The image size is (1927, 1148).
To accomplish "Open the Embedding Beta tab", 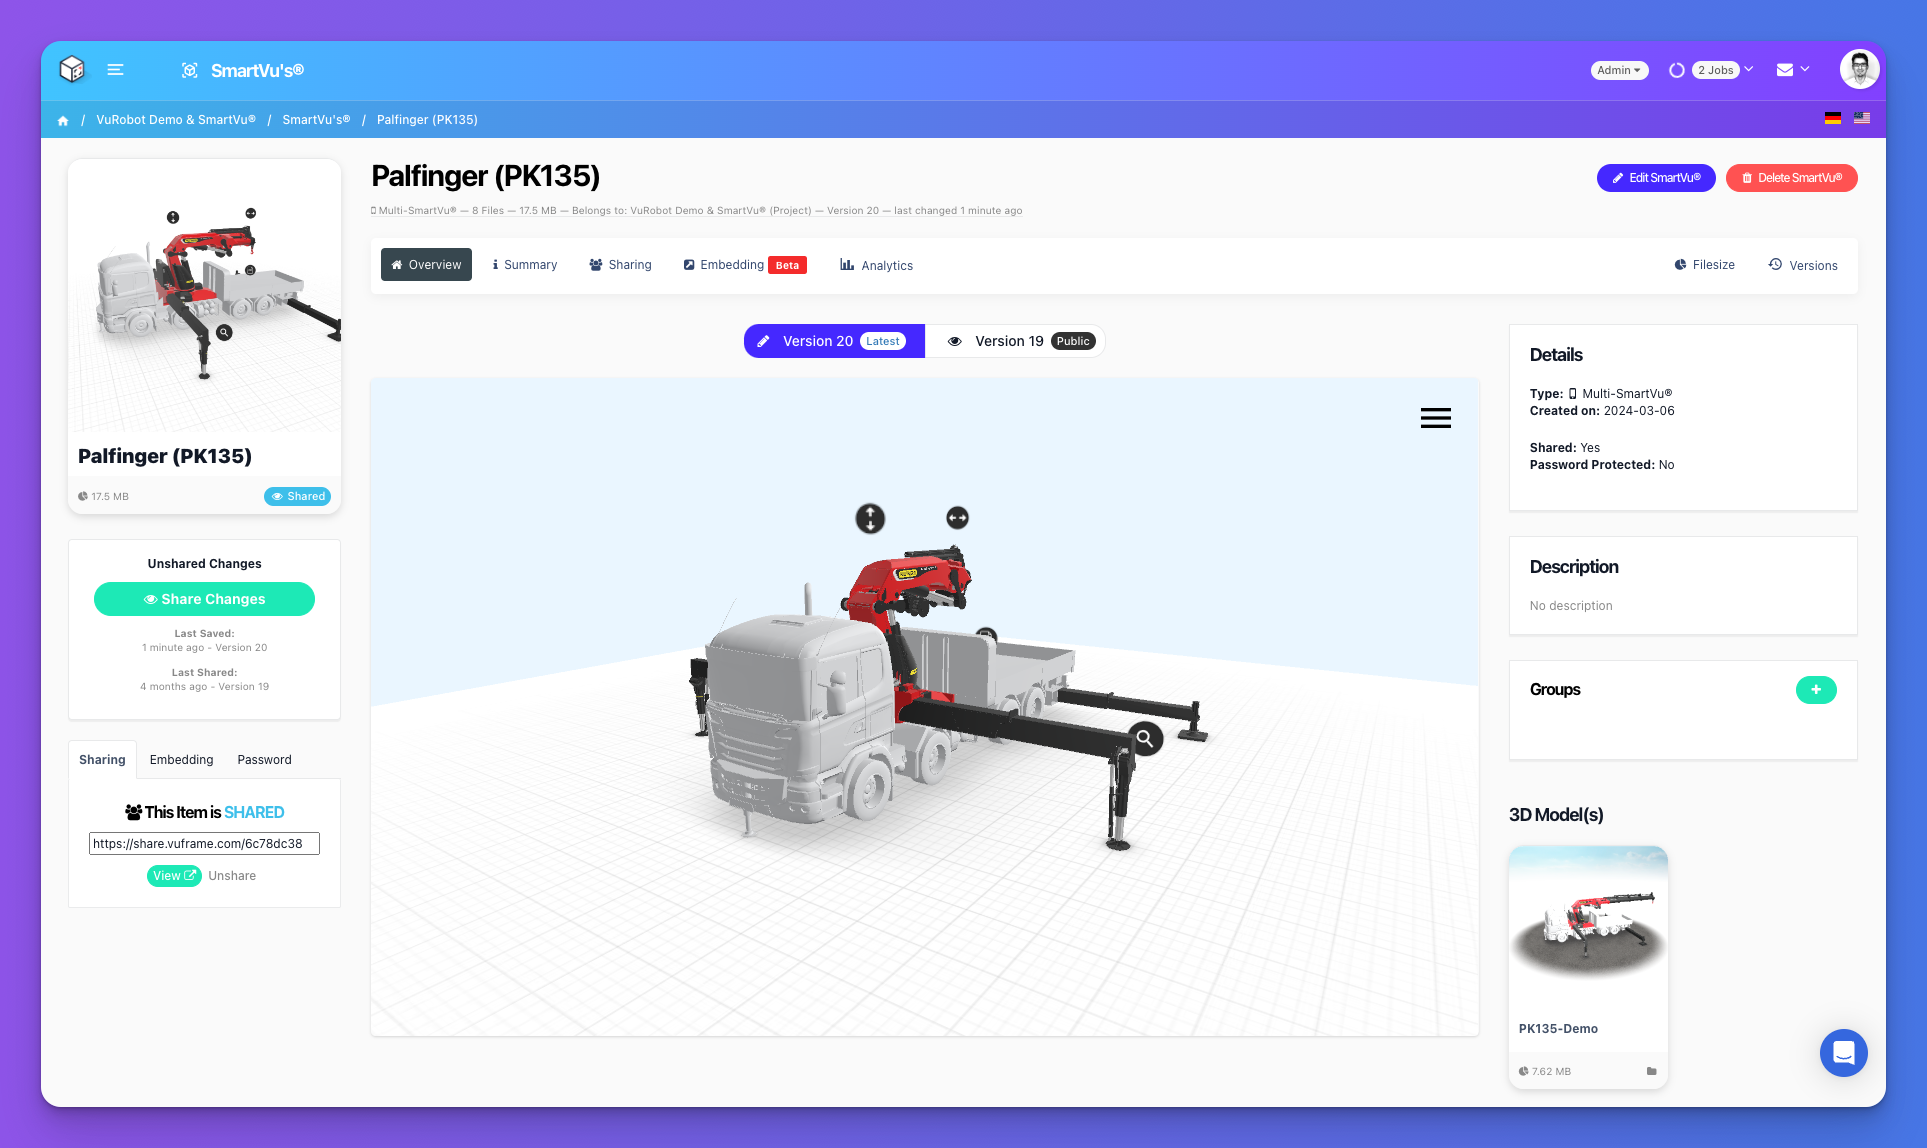I will [x=745, y=265].
